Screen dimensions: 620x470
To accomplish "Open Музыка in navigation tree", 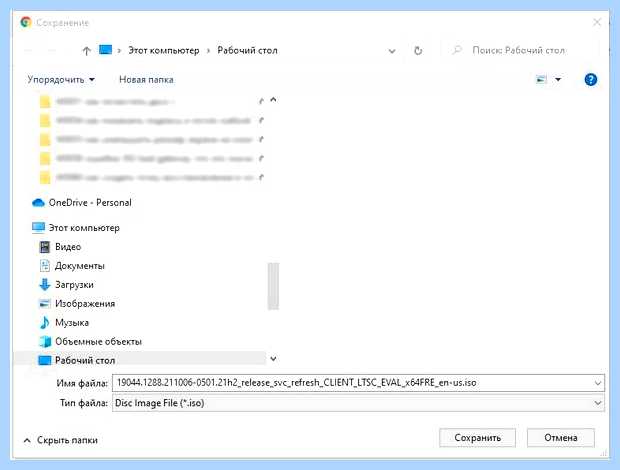I will pos(72,323).
